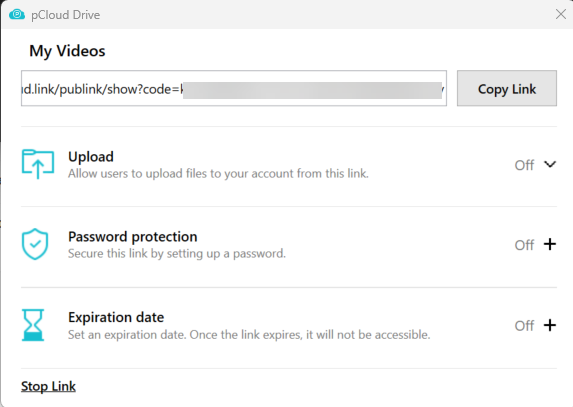The width and height of the screenshot is (573, 407).
Task: Click the pCloud Drive logo icon
Action: coord(17,15)
